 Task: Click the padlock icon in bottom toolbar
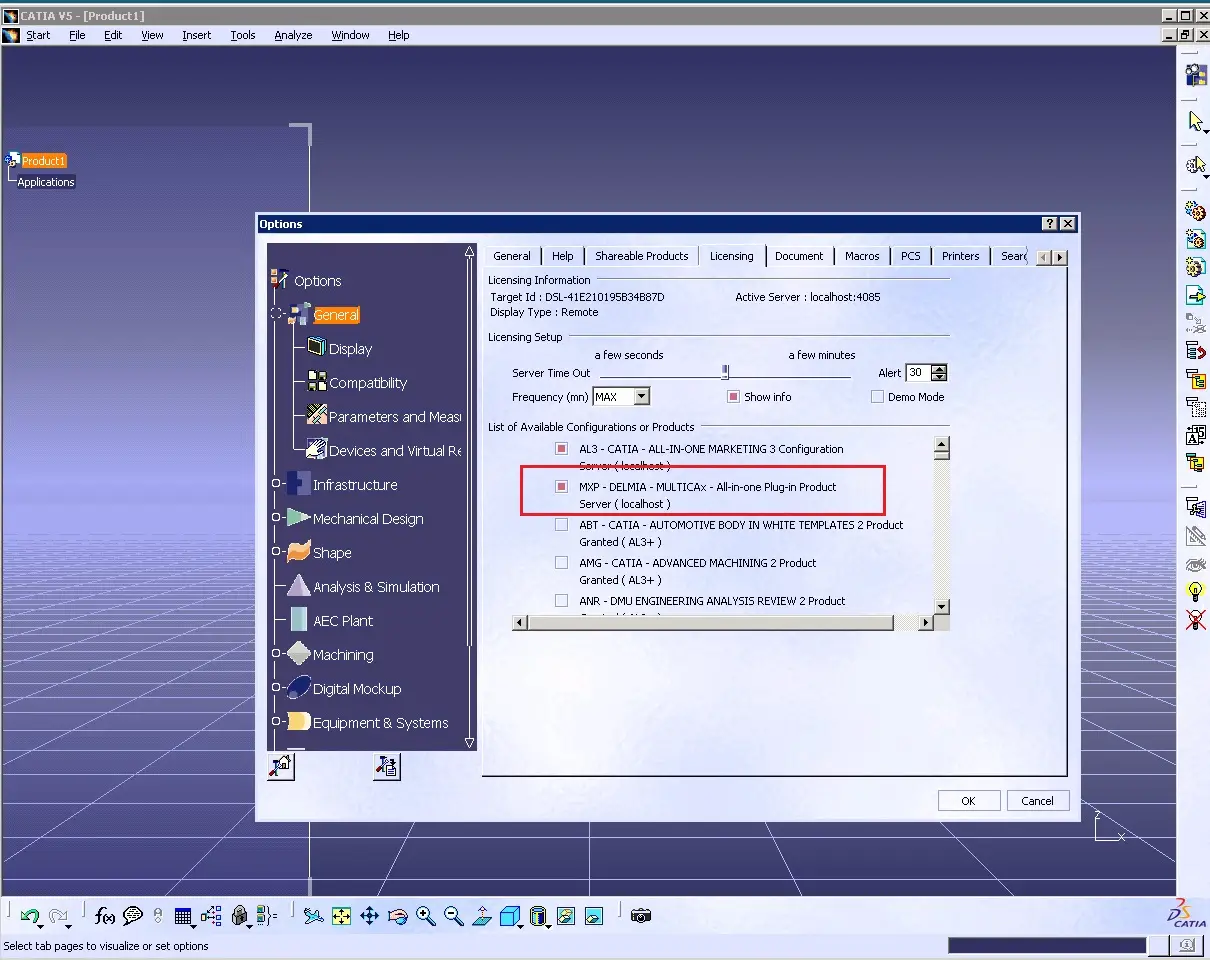(x=240, y=916)
